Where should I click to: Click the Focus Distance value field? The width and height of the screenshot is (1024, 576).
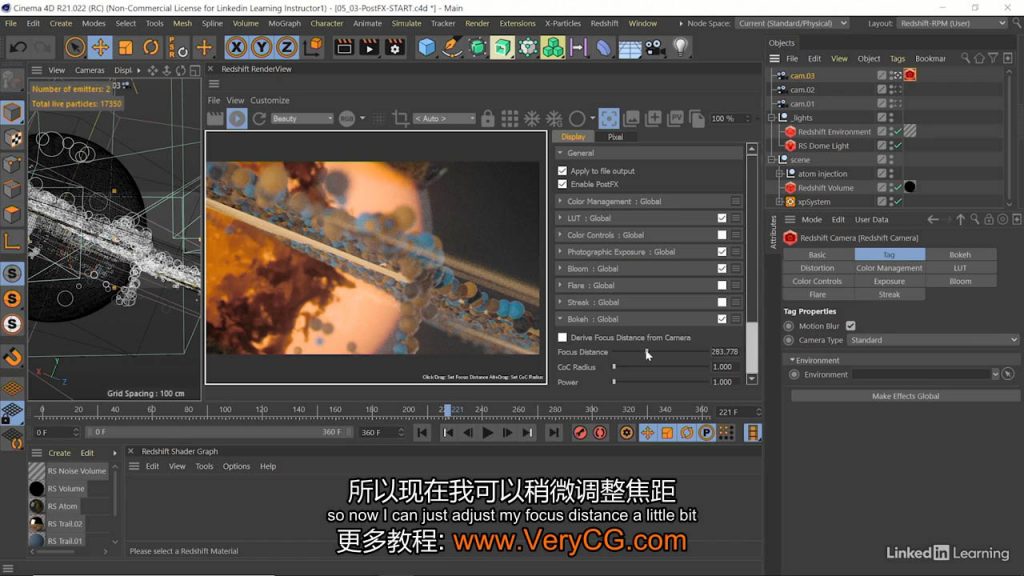pos(724,352)
